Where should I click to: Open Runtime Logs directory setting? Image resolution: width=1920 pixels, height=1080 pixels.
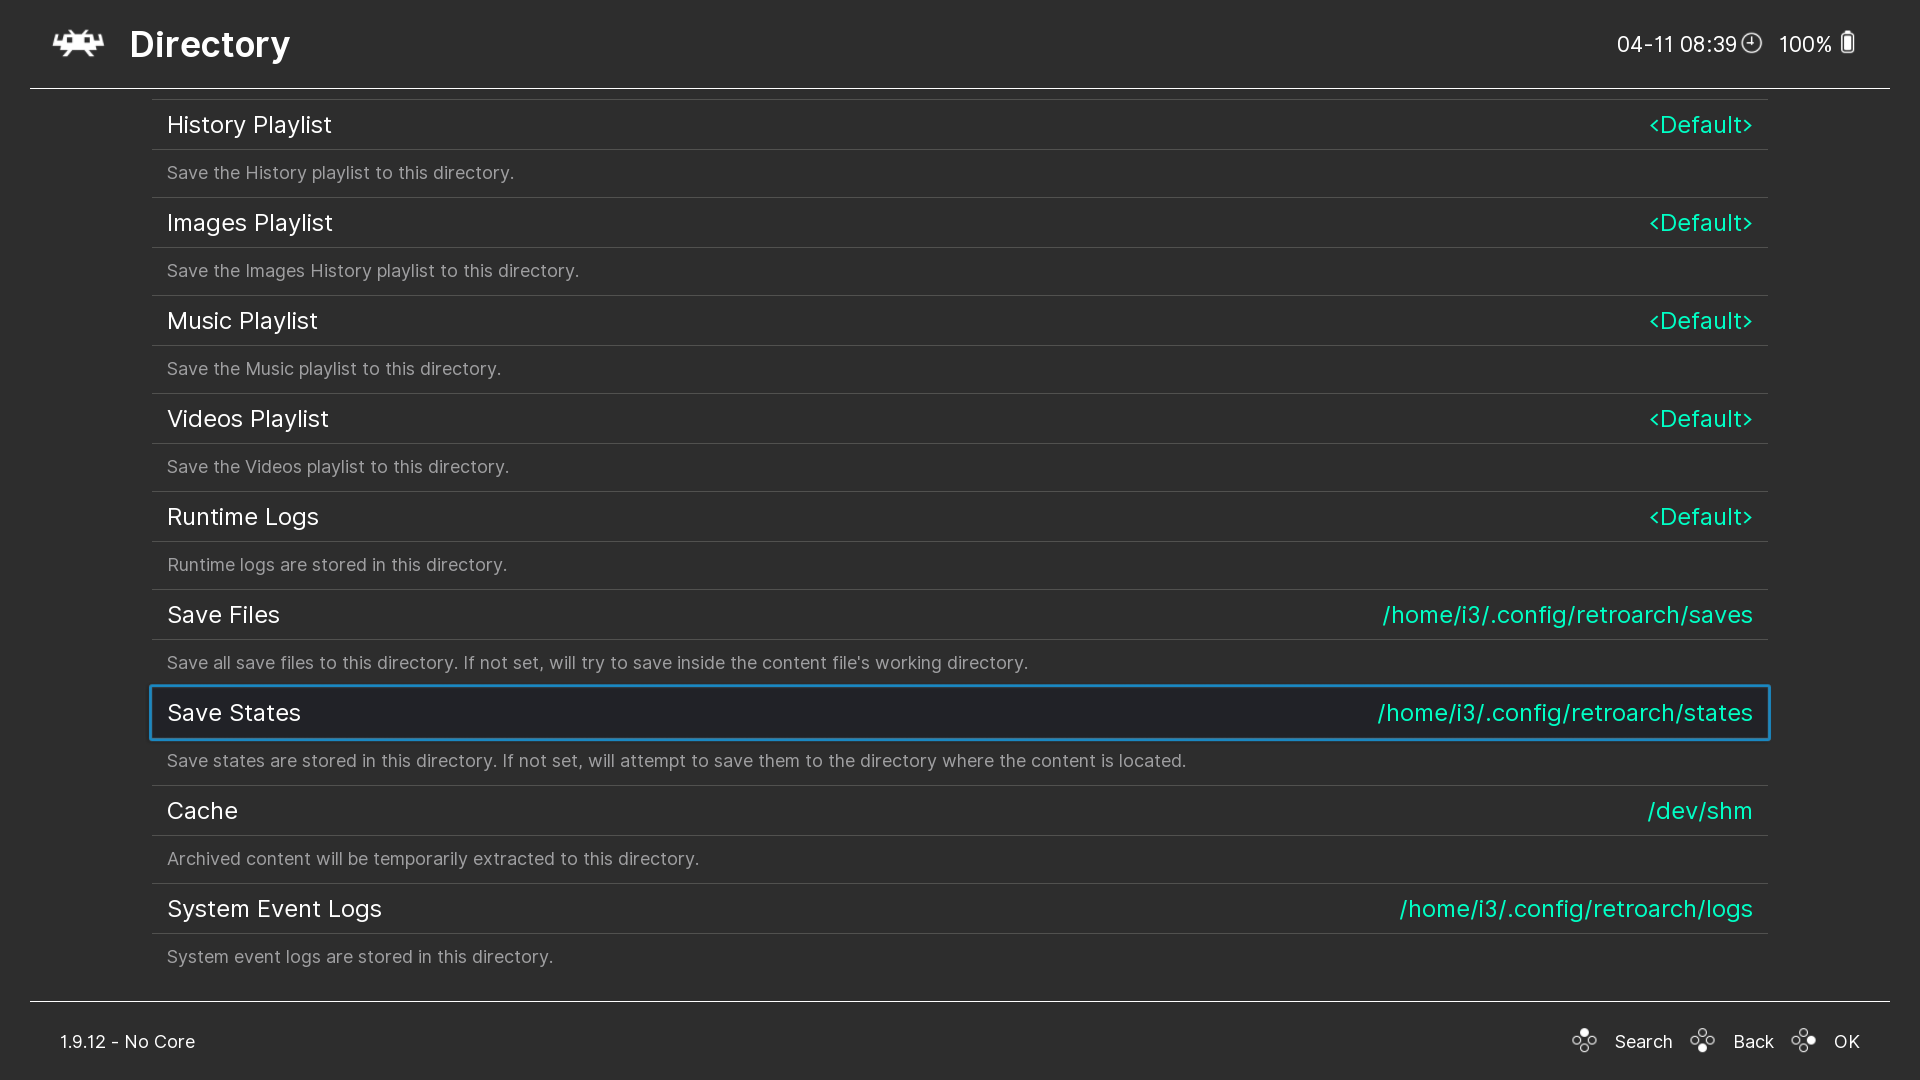tap(243, 517)
